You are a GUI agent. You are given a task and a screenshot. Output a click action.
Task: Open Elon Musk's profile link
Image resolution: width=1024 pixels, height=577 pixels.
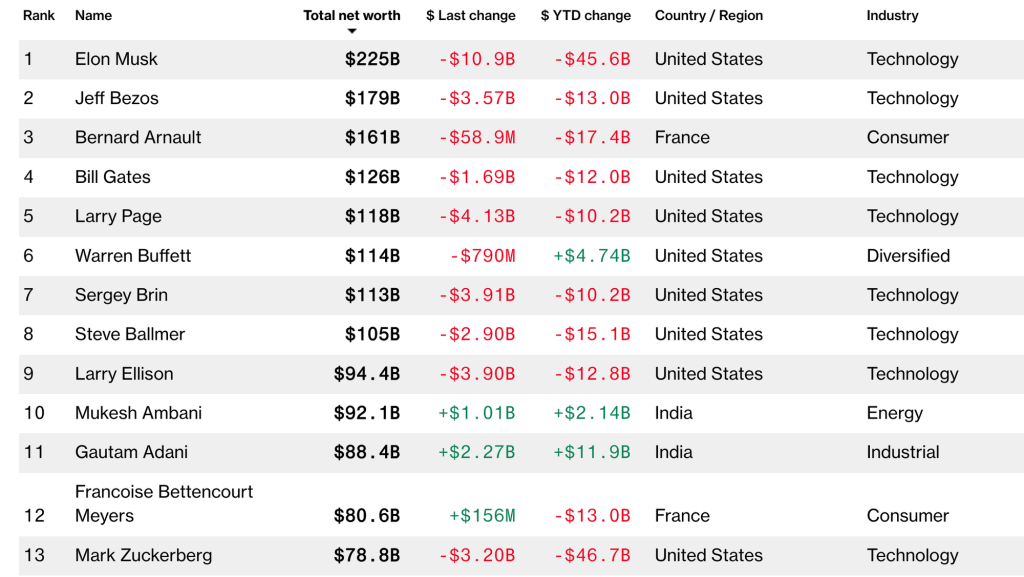click(x=116, y=59)
